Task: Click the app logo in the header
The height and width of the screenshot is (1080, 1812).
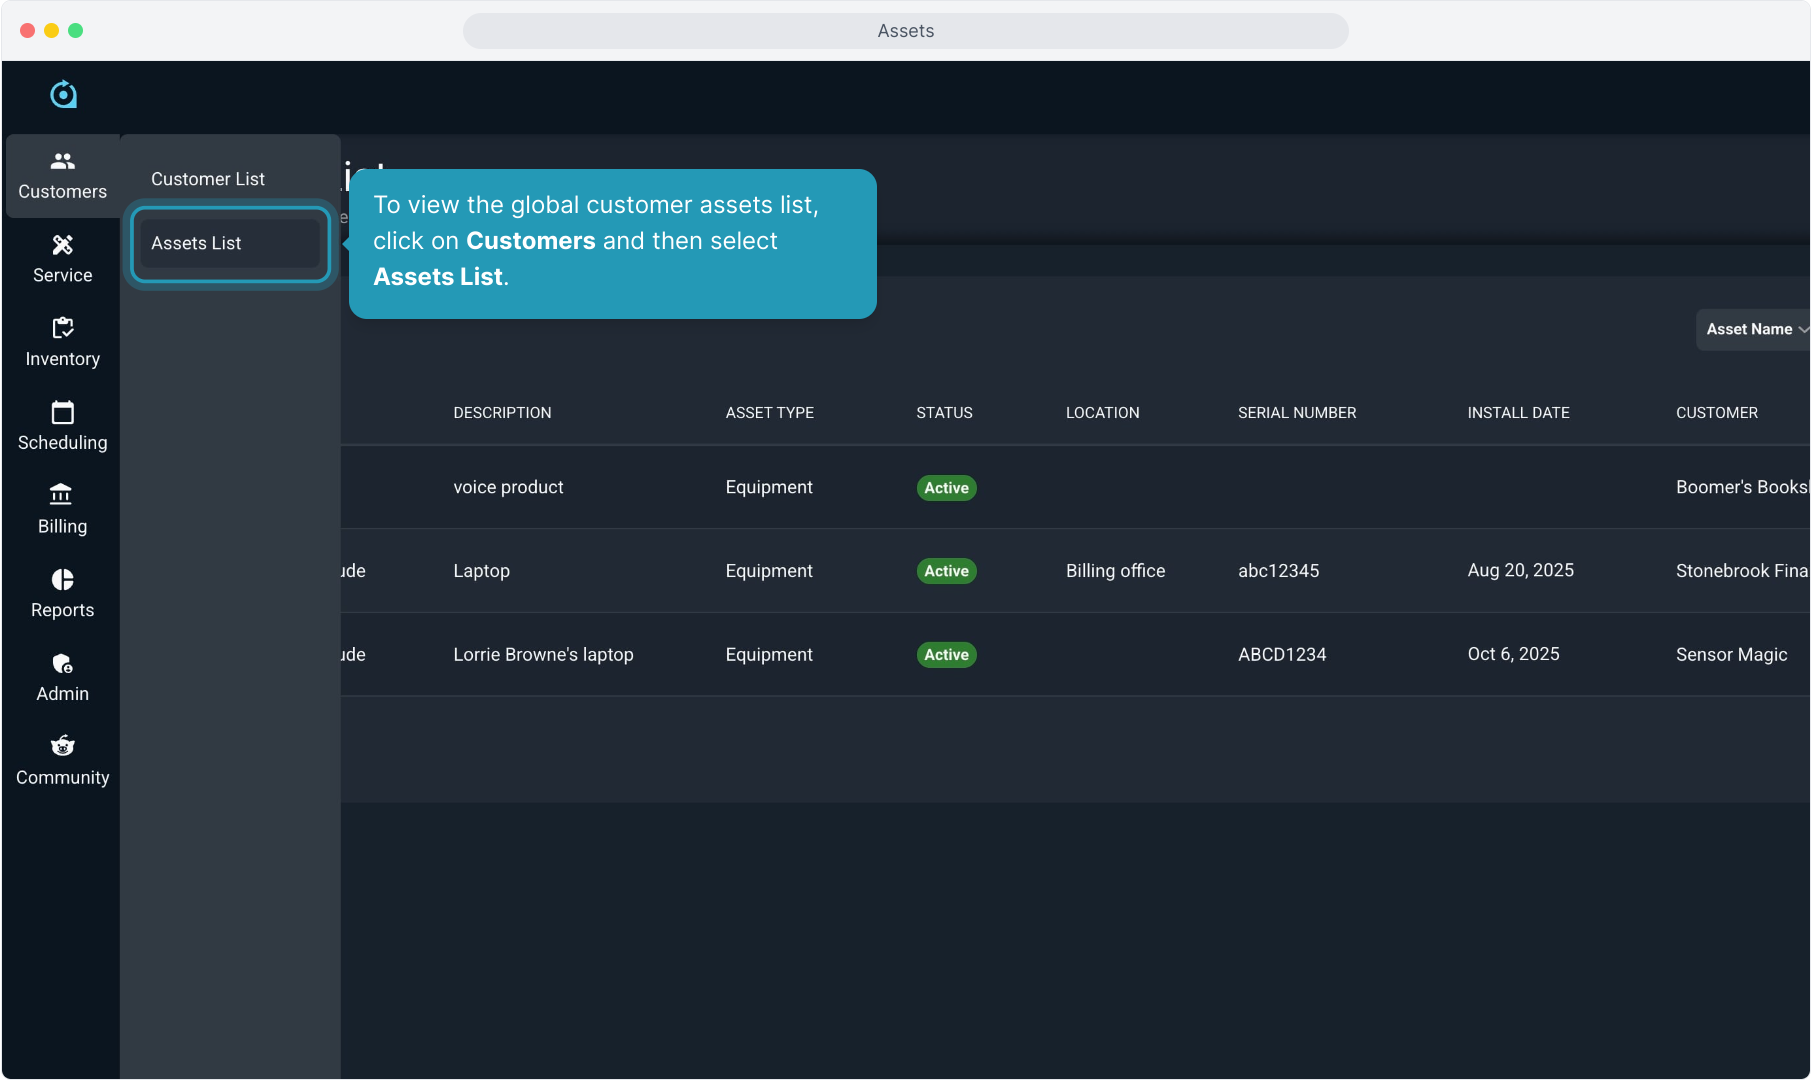Action: tap(63, 94)
